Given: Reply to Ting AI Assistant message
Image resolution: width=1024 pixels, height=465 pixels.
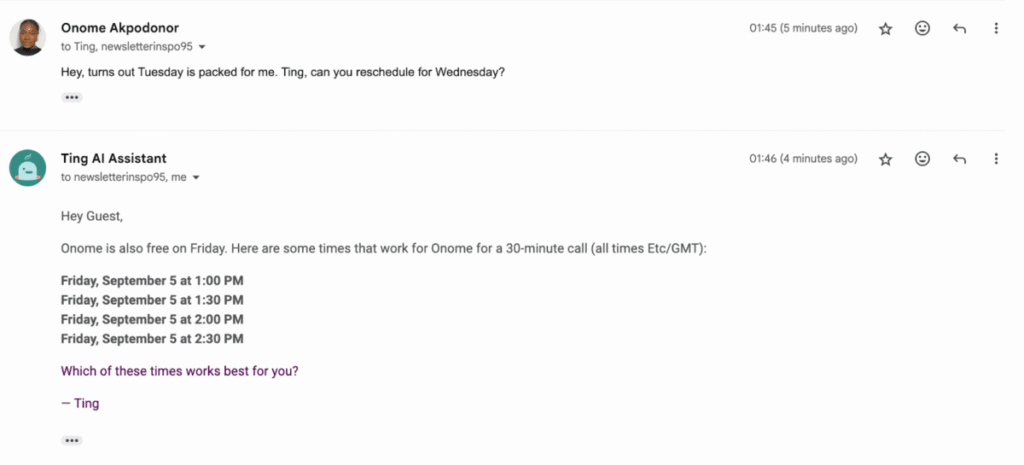Looking at the screenshot, I should coord(959,159).
